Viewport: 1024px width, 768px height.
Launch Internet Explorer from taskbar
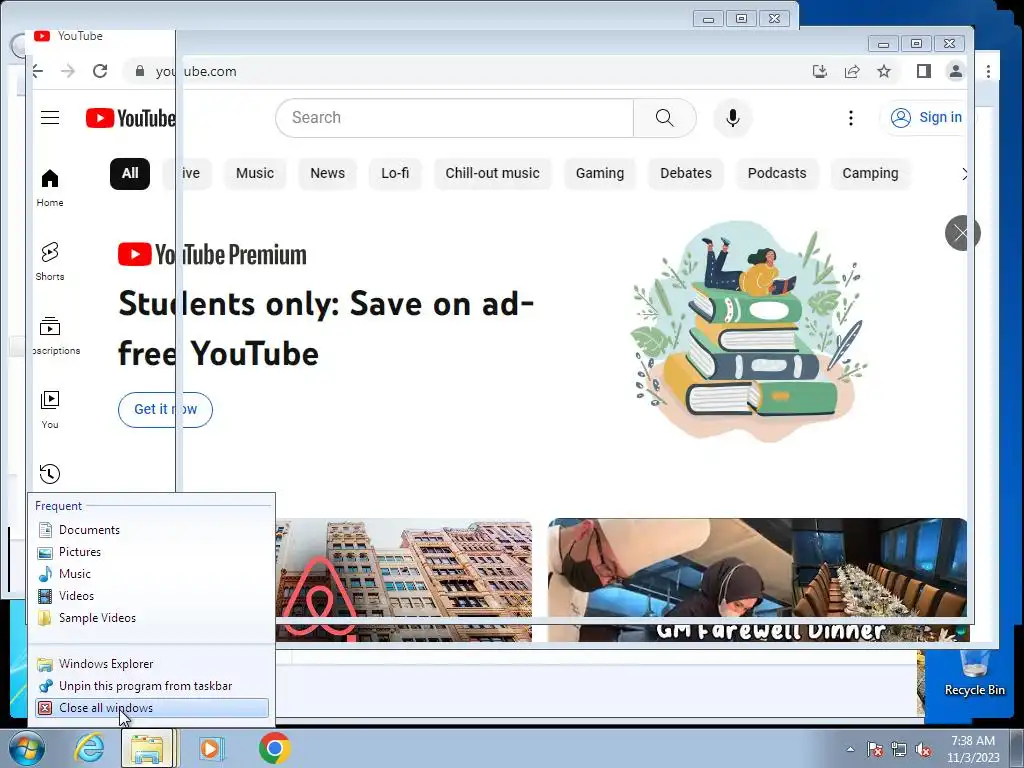pyautogui.click(x=89, y=748)
